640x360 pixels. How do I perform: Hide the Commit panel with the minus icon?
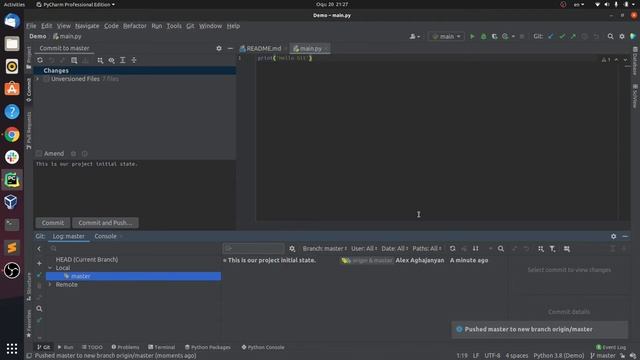230,48
